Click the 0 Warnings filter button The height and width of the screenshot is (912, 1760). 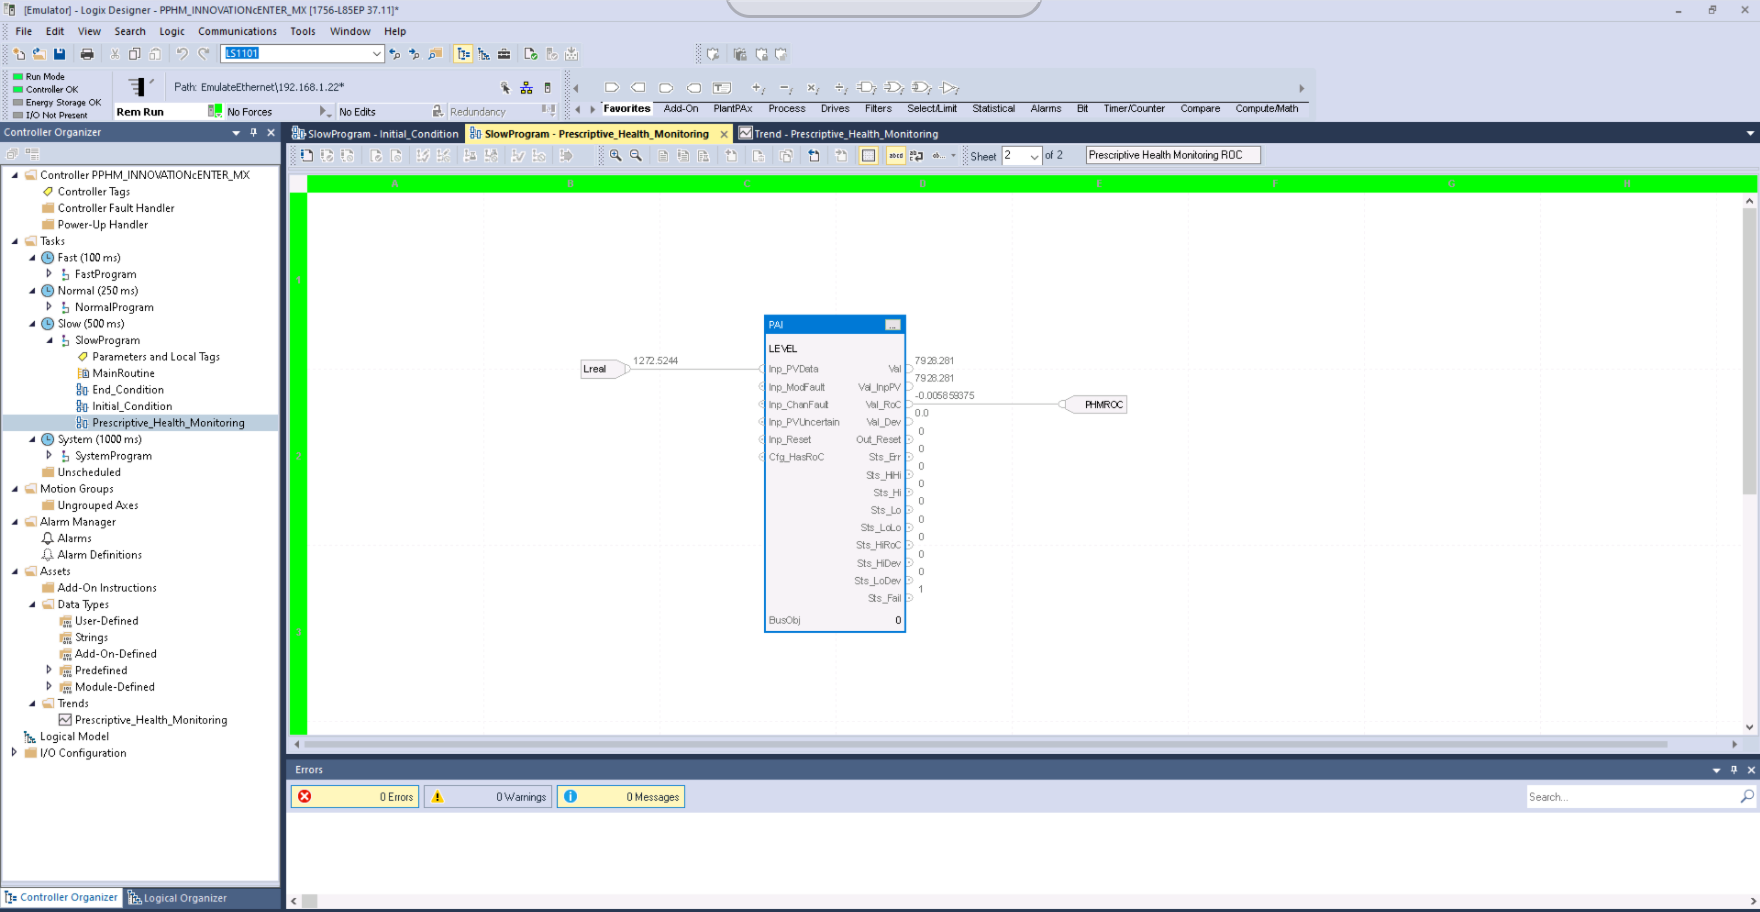(488, 797)
